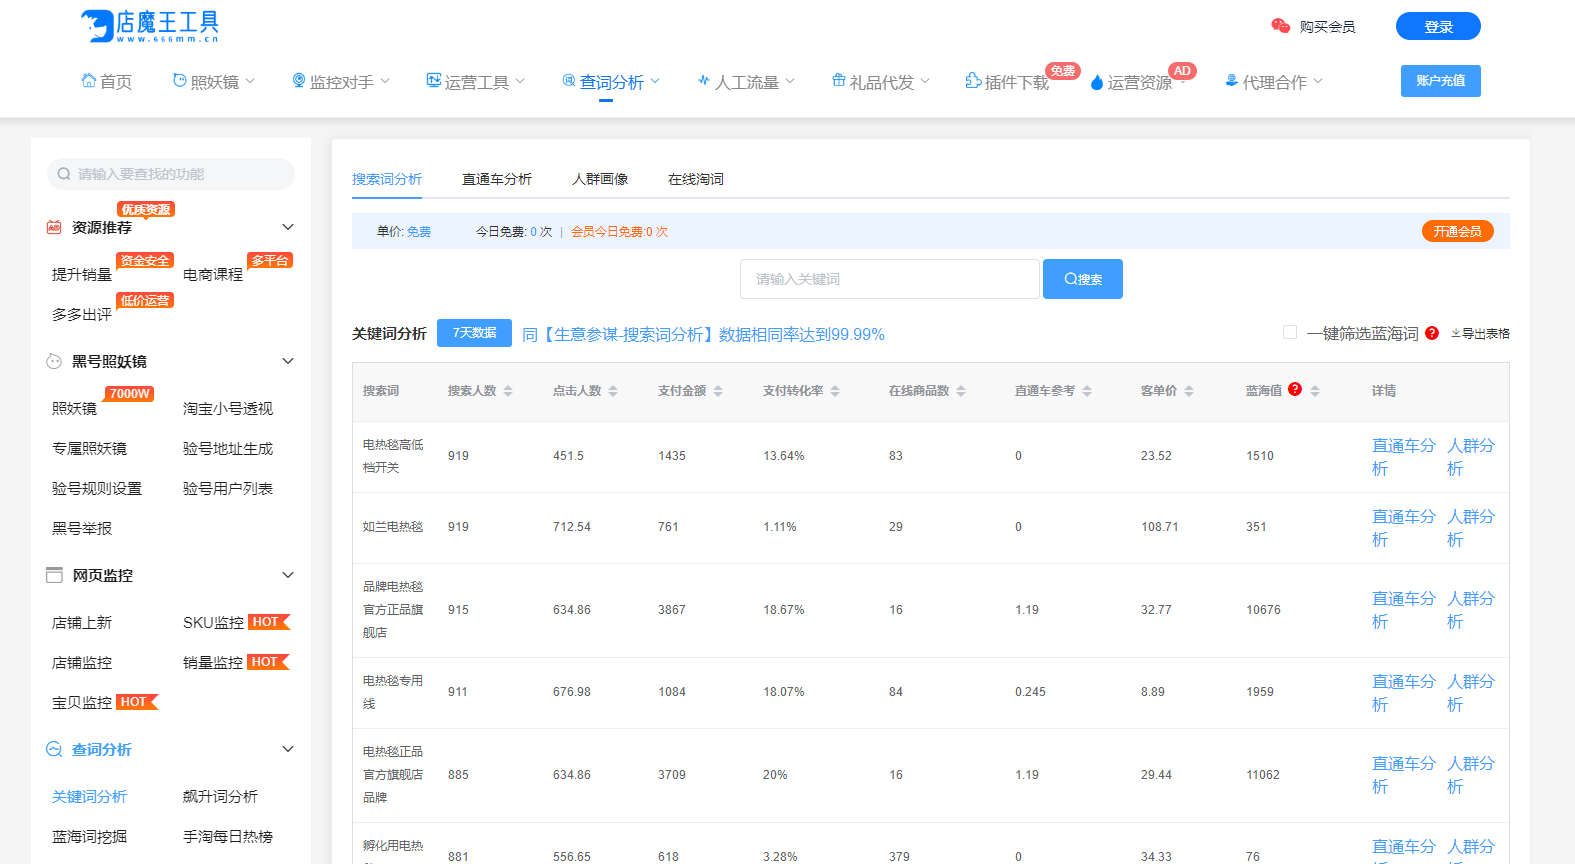This screenshot has width=1575, height=864.
Task: Click the 运营工具 nav icon
Action: (x=434, y=81)
